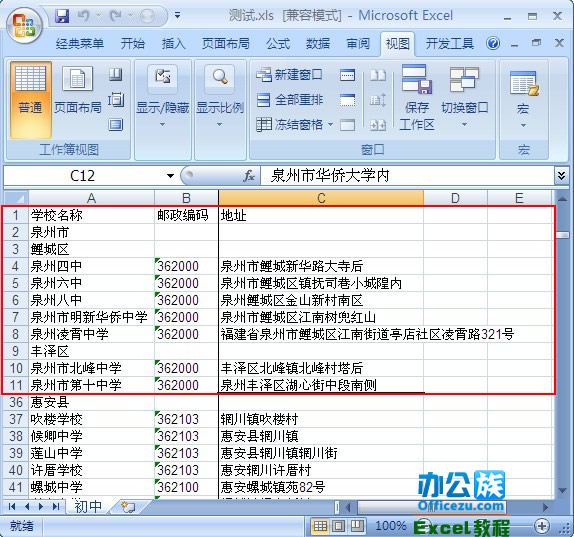This screenshot has height=537, width=574.
Task: Open the 冻结窗格 dropdown
Action: tap(295, 125)
